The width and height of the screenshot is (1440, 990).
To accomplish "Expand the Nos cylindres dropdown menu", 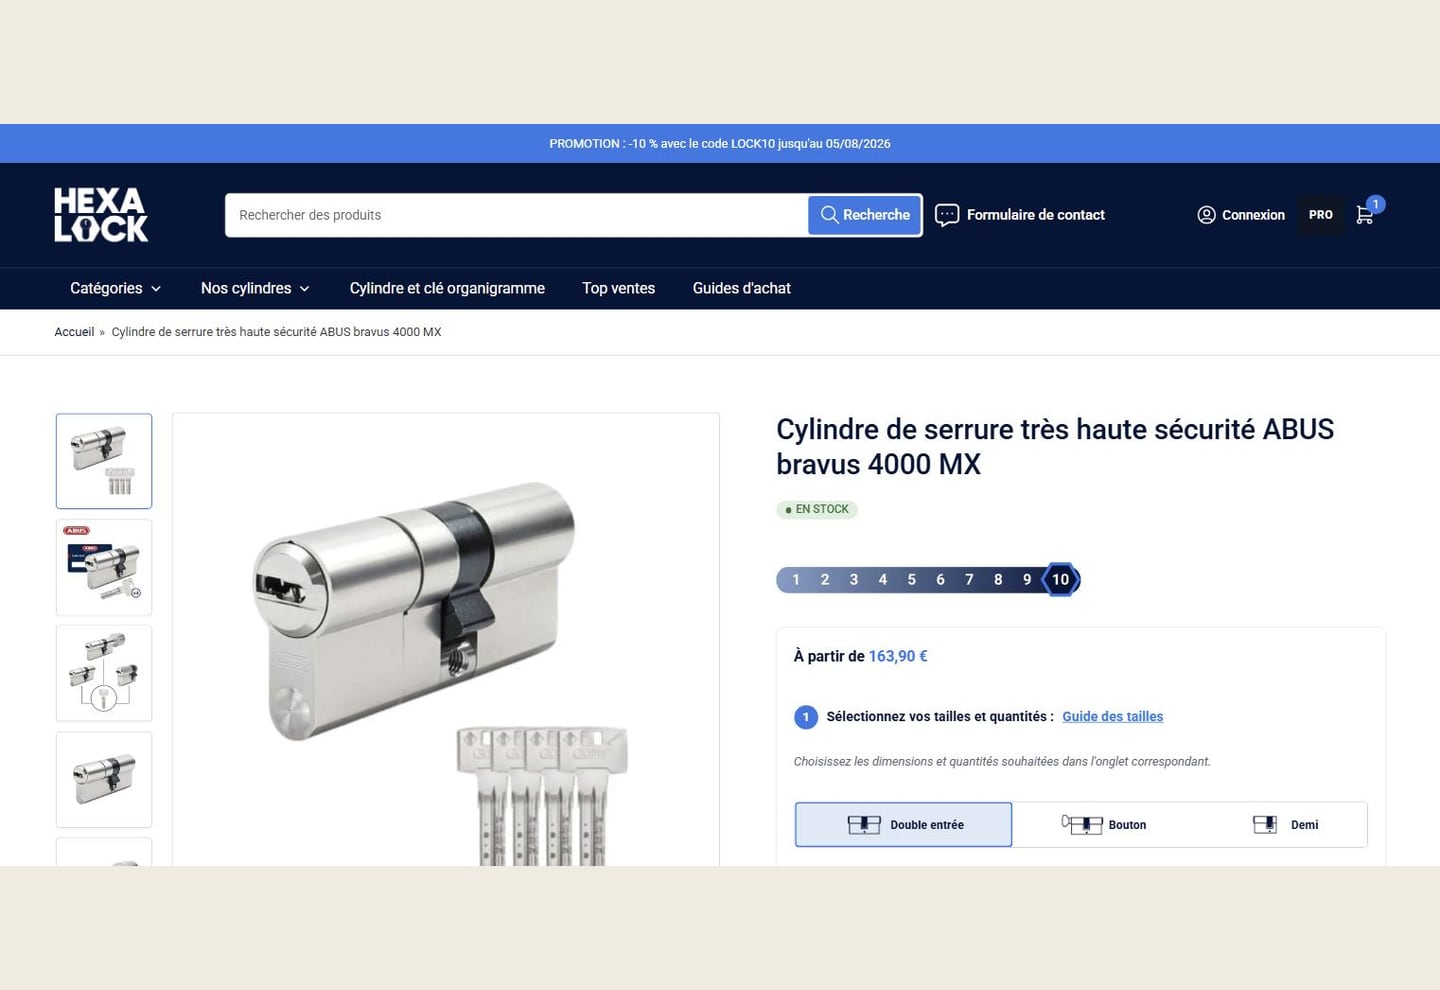I will pos(255,288).
